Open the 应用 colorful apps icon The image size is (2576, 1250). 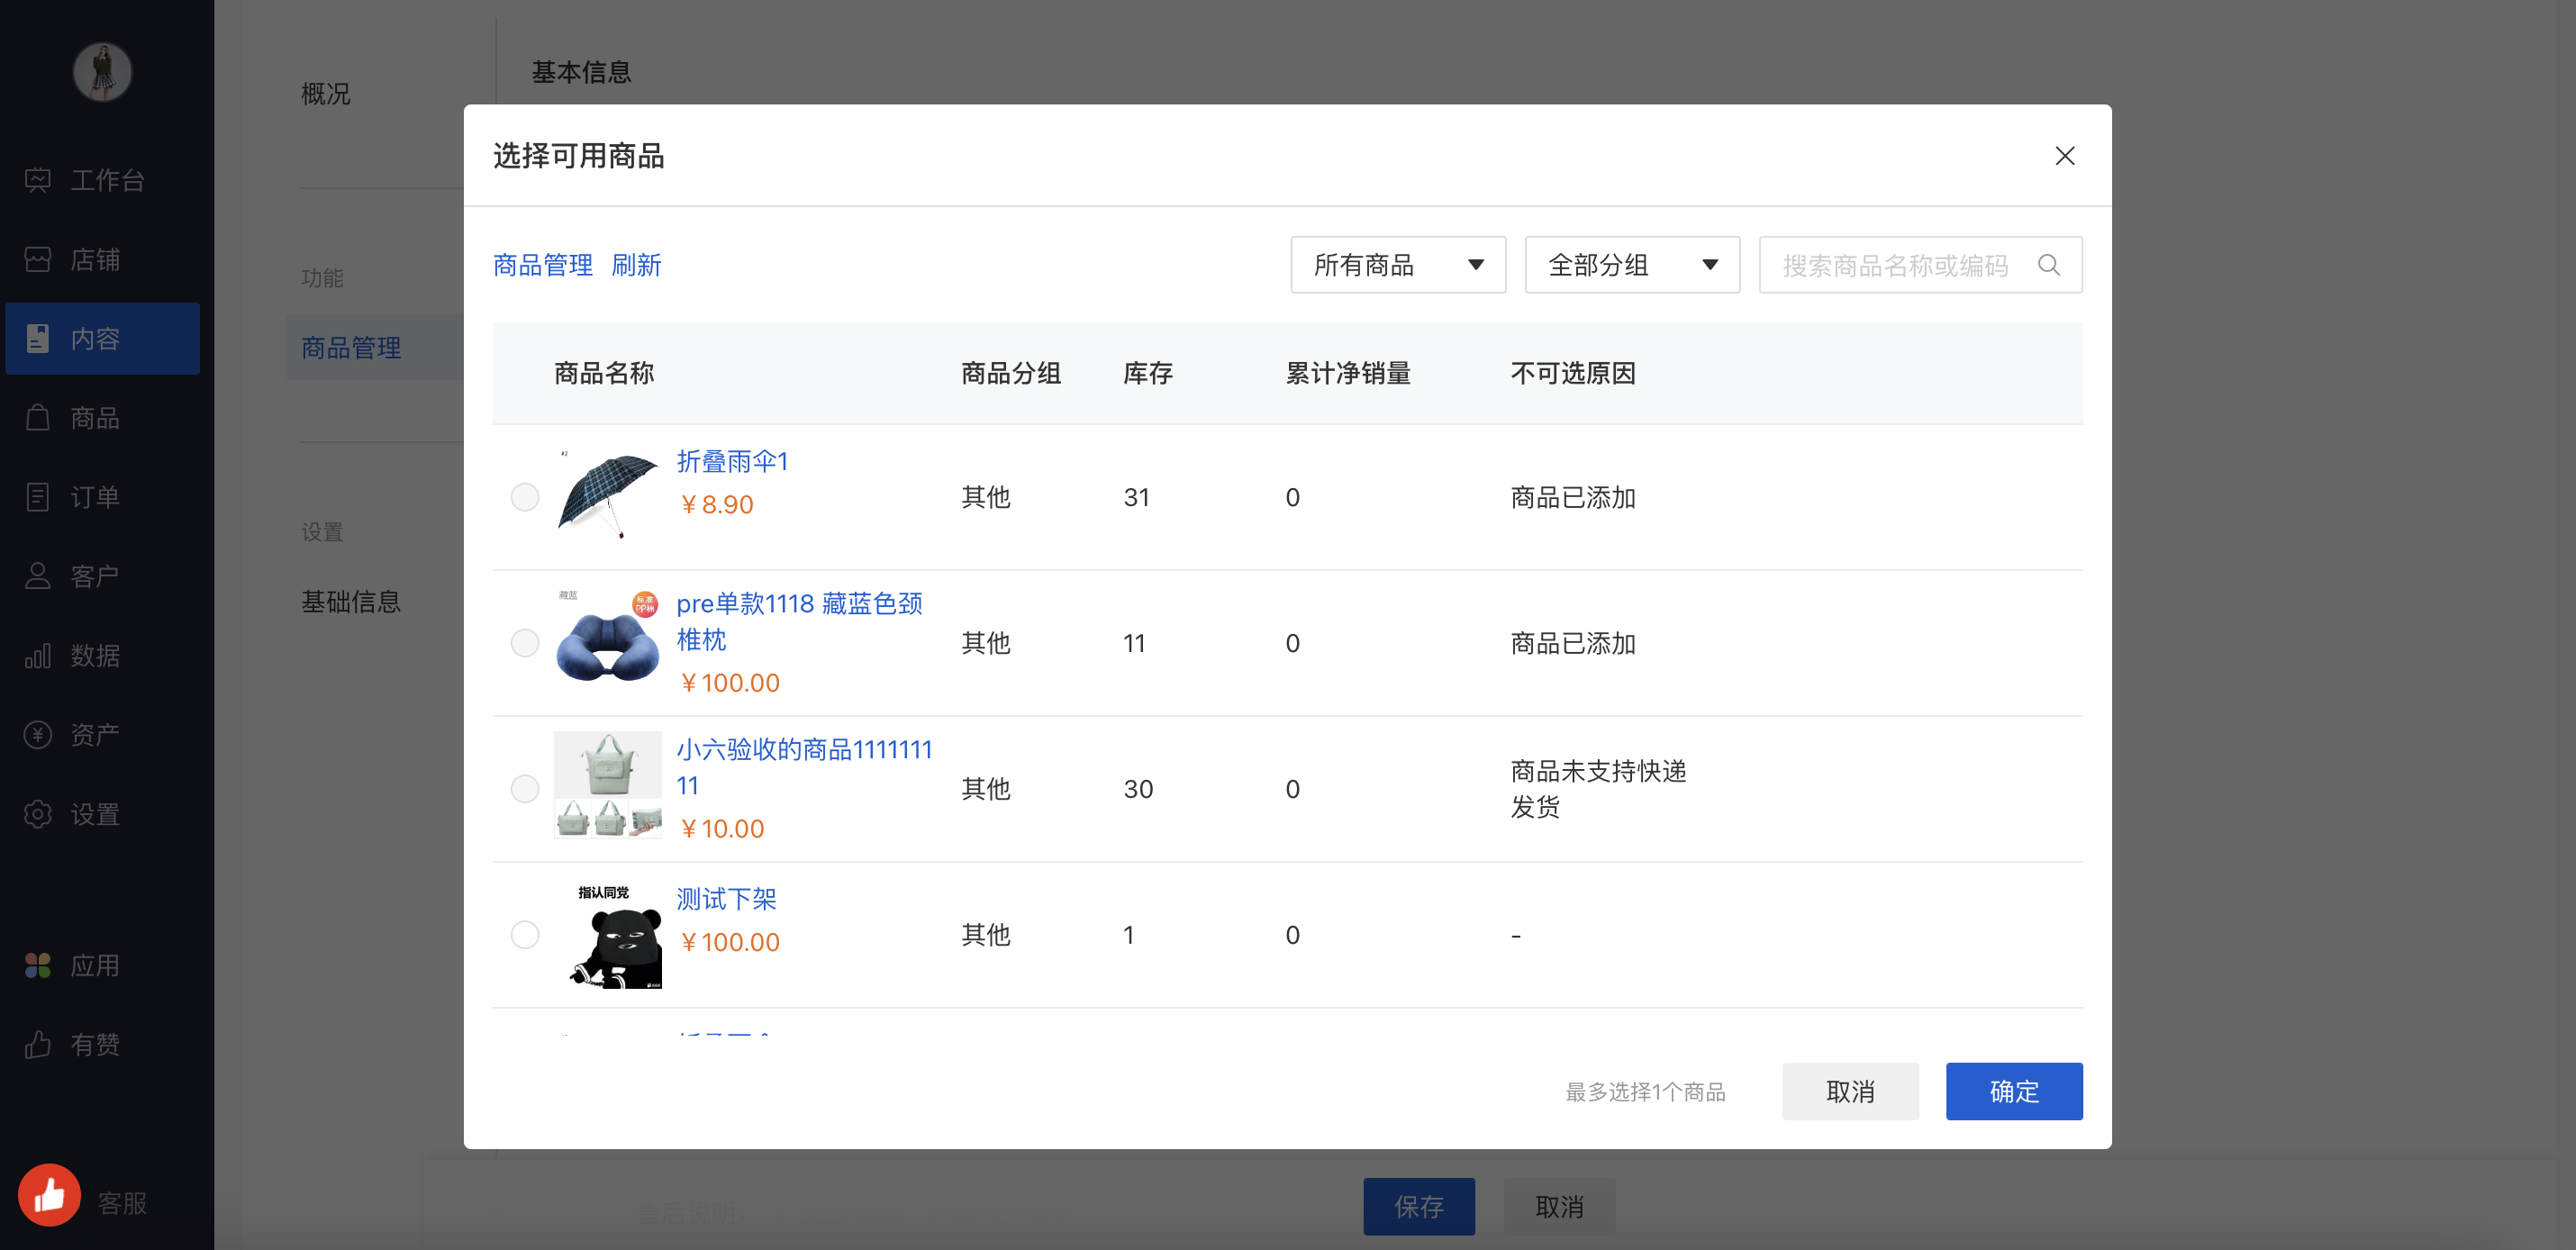(x=38, y=966)
